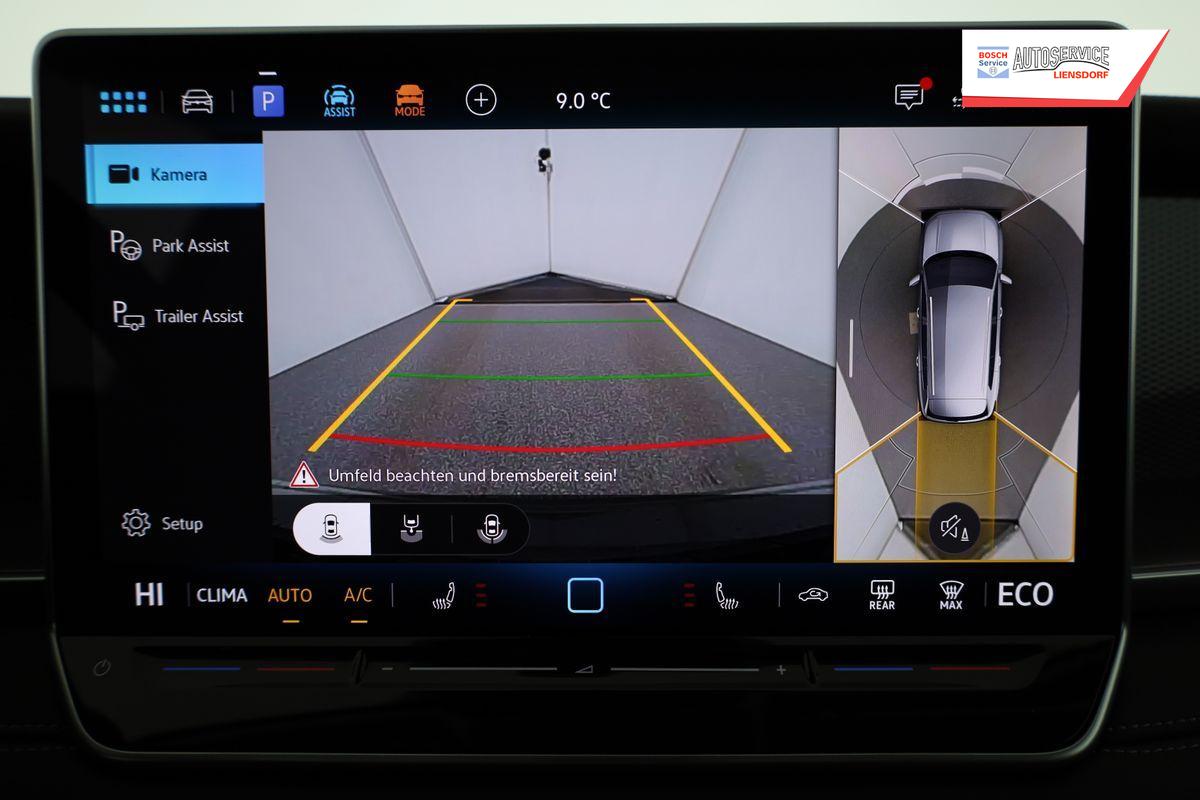Select the Kamera tab
1200x800 pixels.
pyautogui.click(x=175, y=174)
